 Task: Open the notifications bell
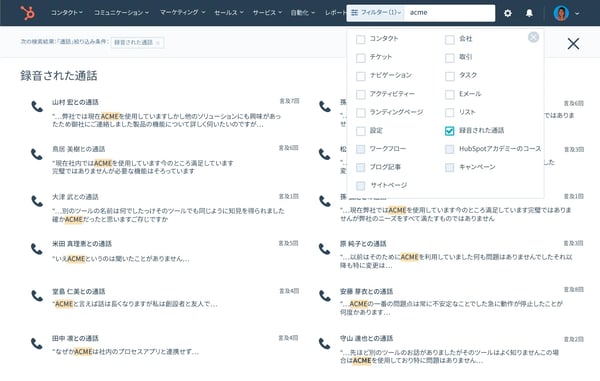(529, 13)
